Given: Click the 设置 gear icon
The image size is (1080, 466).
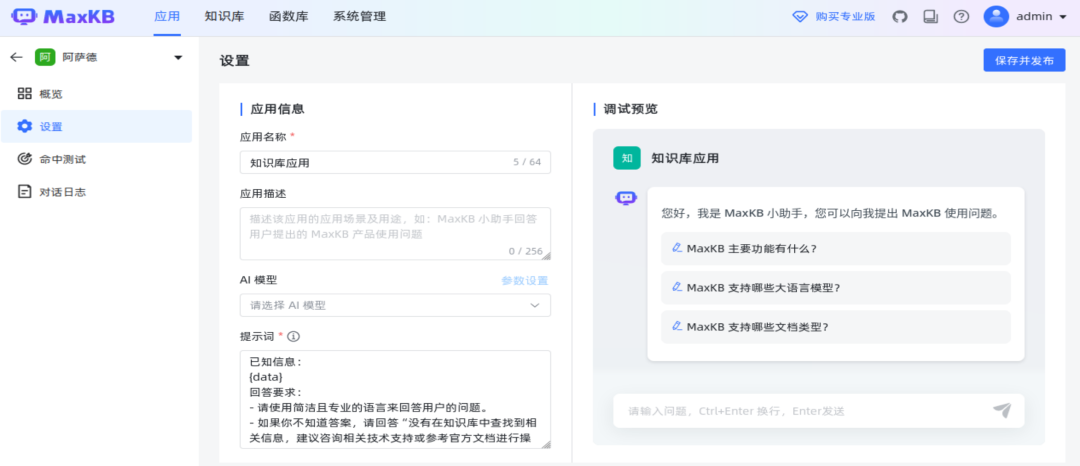Looking at the screenshot, I should tap(25, 127).
